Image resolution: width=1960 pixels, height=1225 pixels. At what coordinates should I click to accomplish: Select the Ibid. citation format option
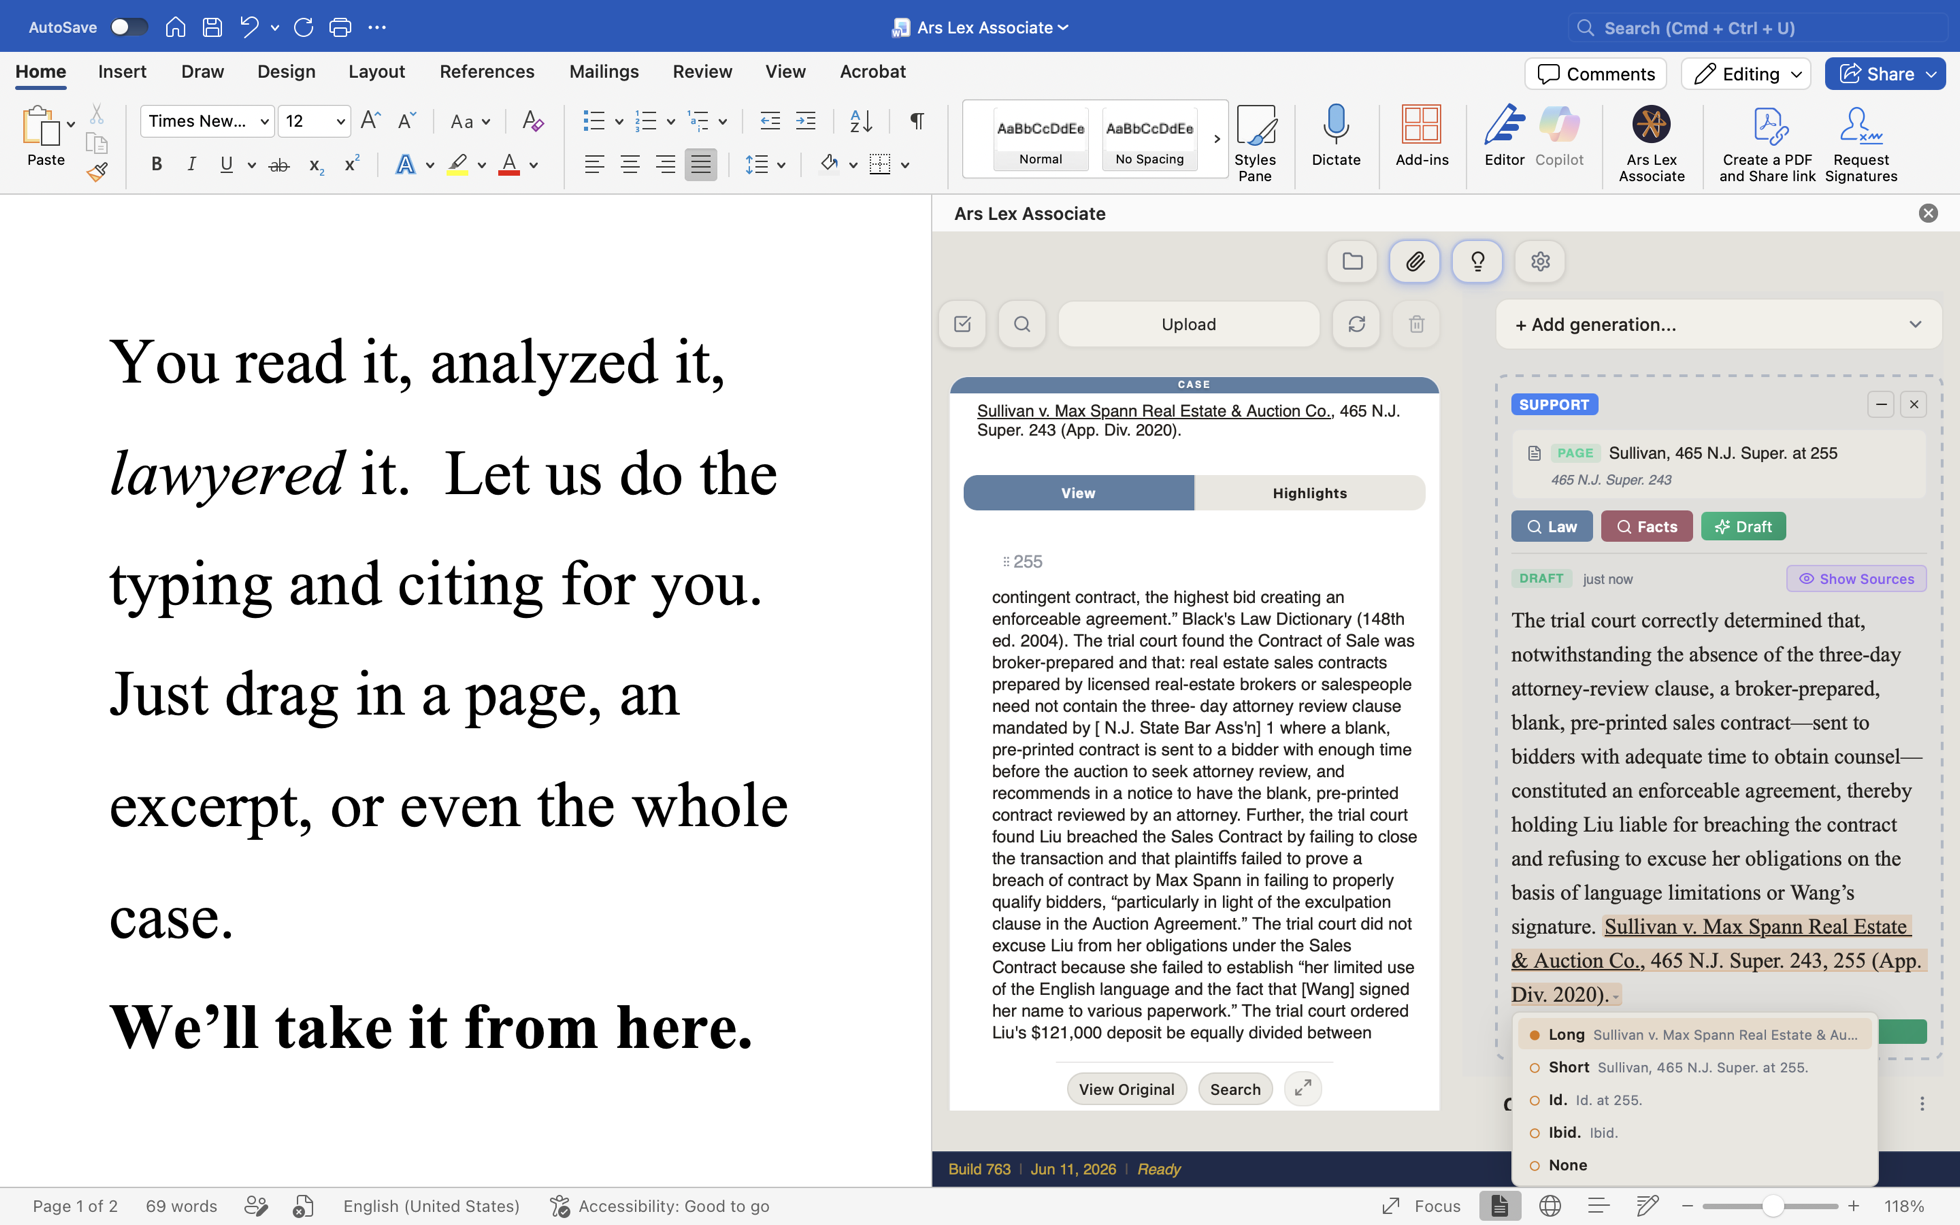tap(1695, 1132)
